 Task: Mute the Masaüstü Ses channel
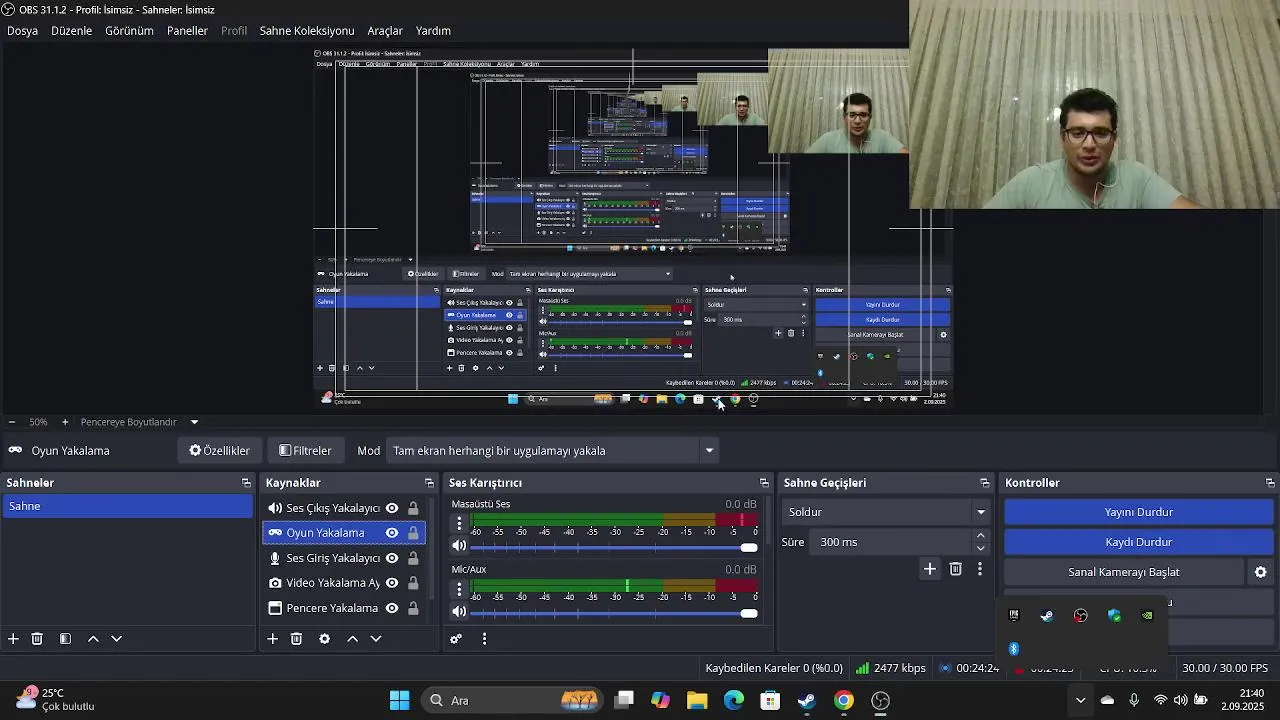(x=459, y=546)
